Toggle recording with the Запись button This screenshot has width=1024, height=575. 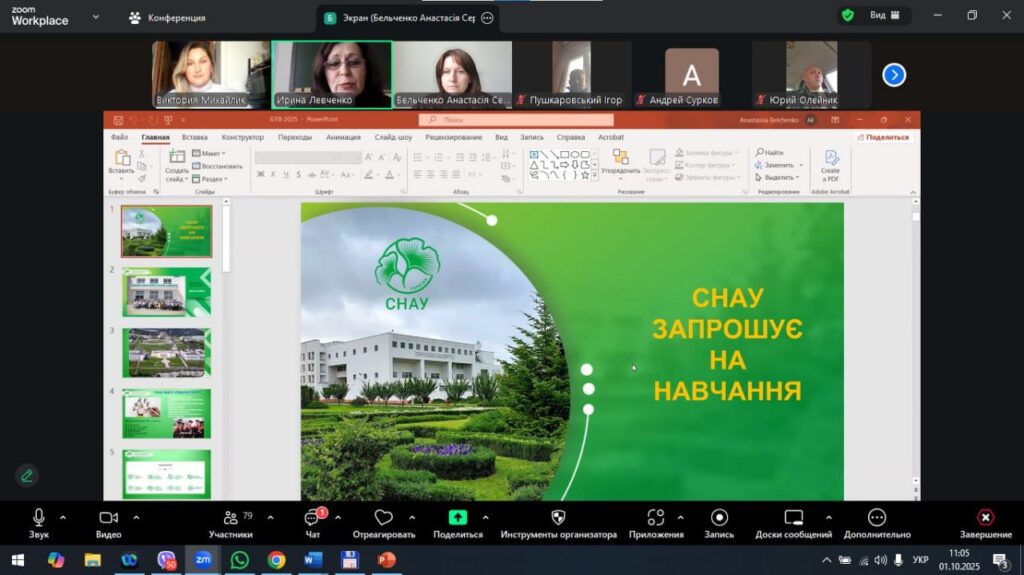[x=719, y=518]
